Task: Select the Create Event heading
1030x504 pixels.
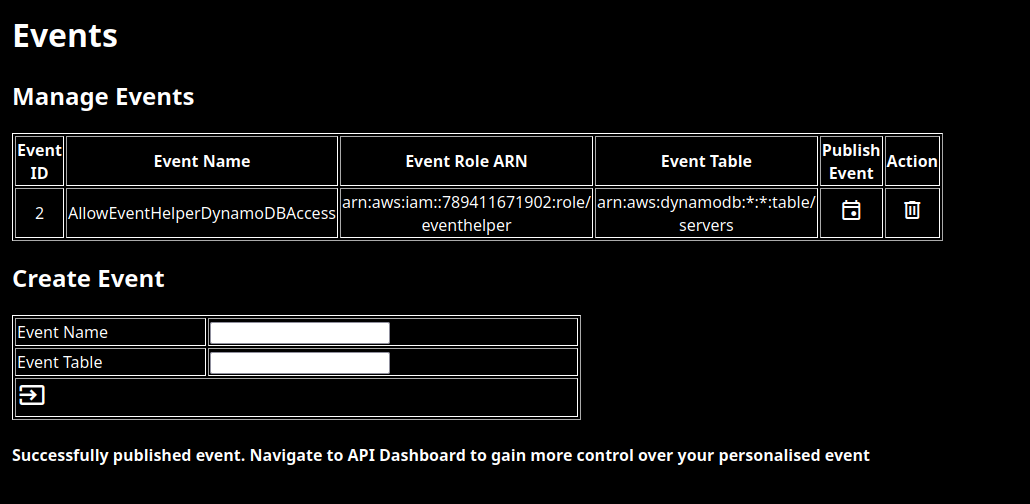Action: pyautogui.click(x=88, y=279)
